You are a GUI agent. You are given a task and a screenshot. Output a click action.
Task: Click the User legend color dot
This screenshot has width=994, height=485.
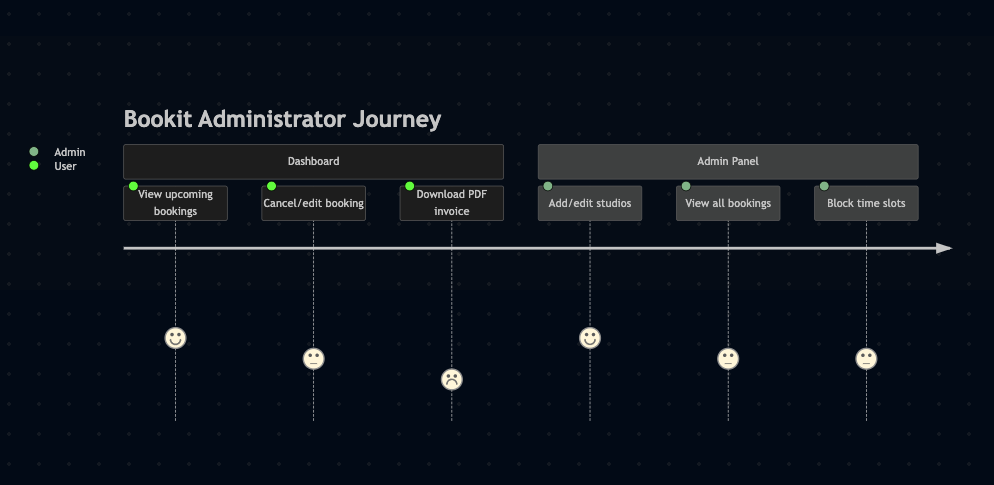tap(34, 165)
